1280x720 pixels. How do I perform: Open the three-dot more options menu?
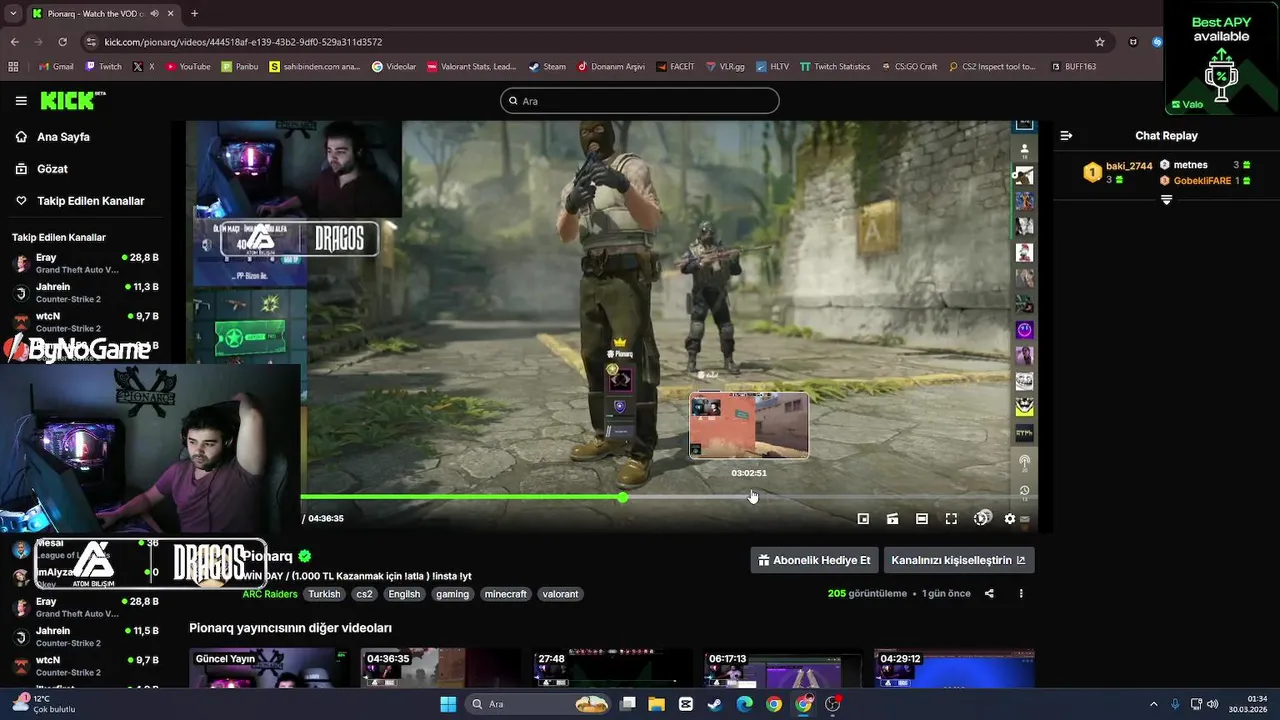1021,593
